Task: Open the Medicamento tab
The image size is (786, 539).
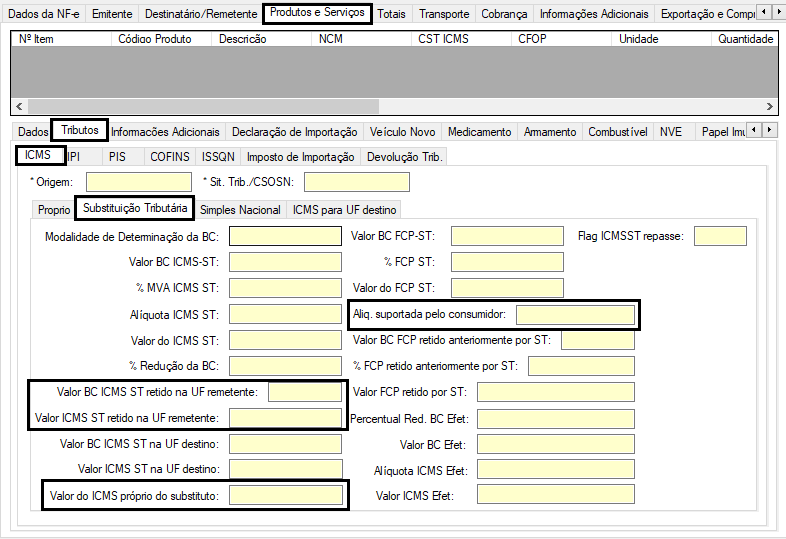Action: 479,132
